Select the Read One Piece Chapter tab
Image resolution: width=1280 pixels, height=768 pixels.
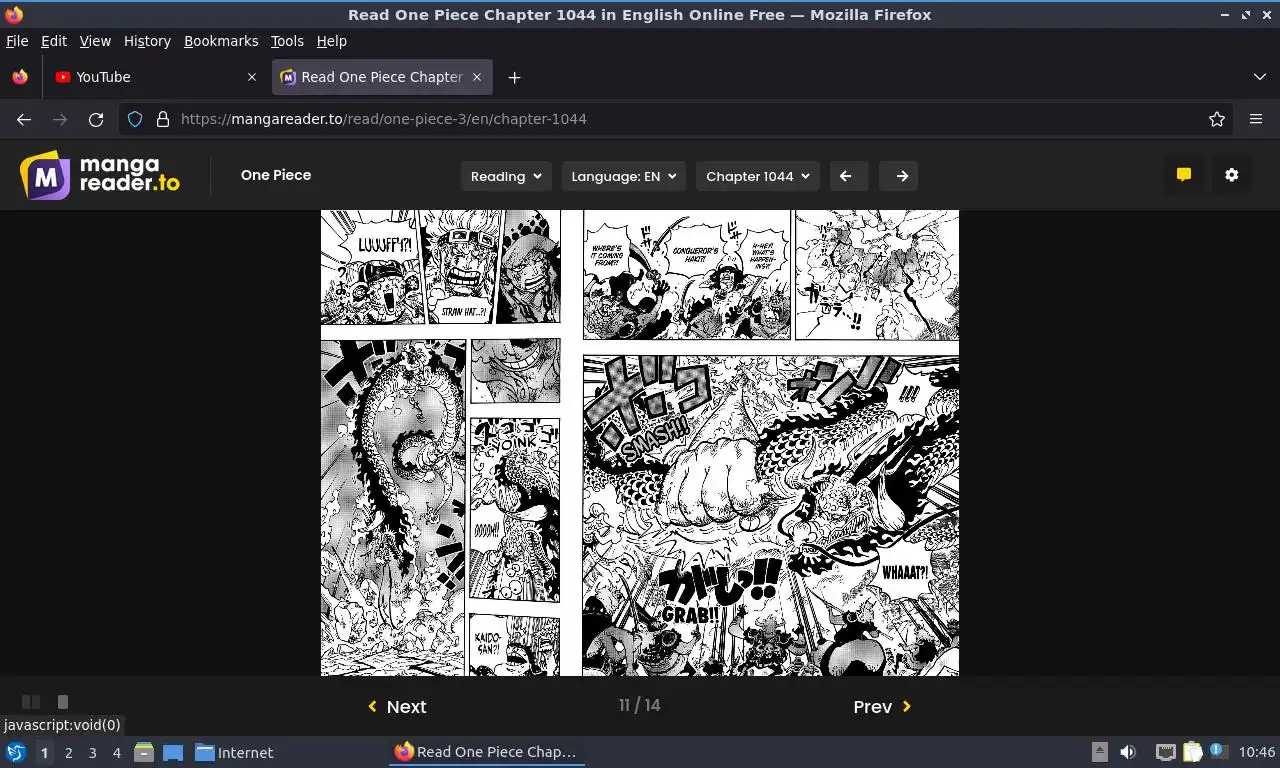pyautogui.click(x=381, y=77)
